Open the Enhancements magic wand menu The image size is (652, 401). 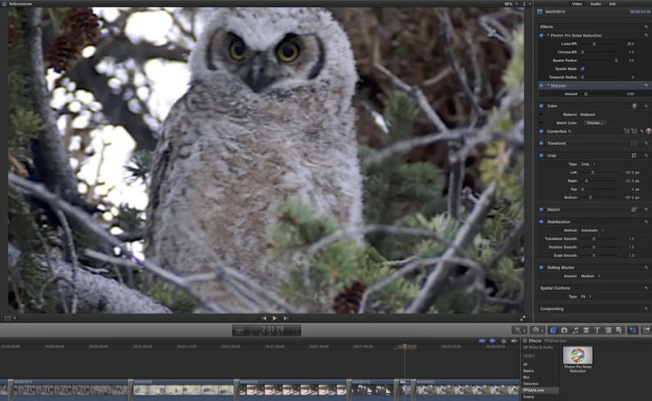coord(519,330)
